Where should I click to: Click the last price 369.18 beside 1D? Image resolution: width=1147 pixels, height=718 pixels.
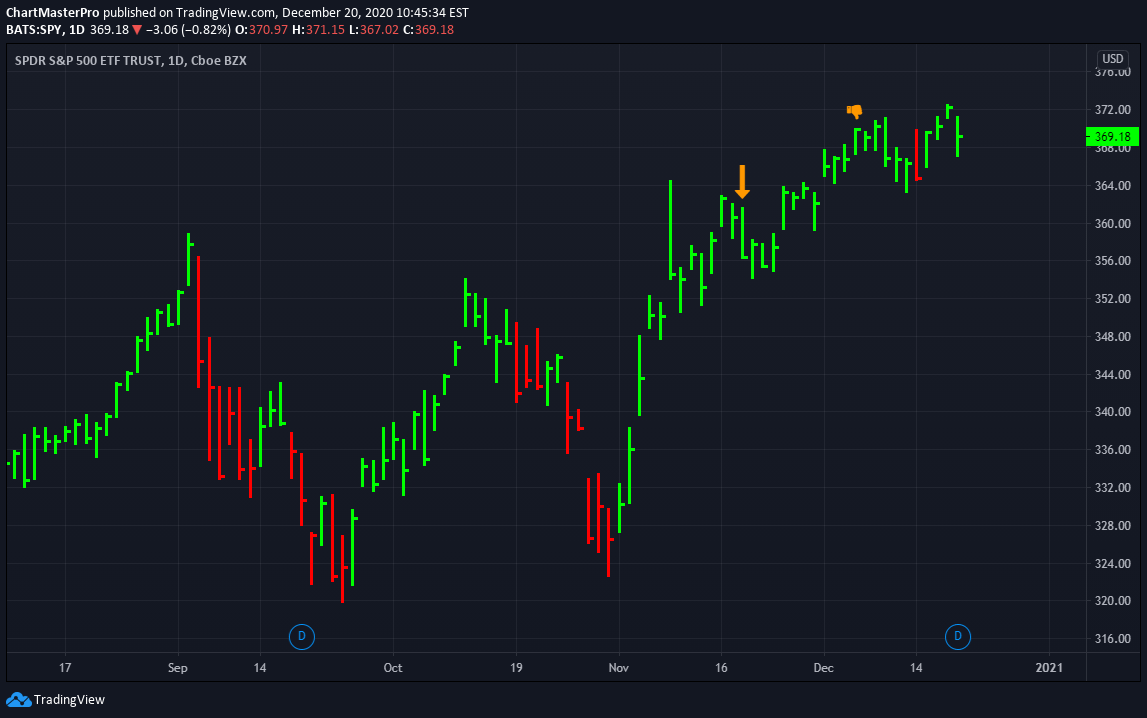tap(109, 30)
